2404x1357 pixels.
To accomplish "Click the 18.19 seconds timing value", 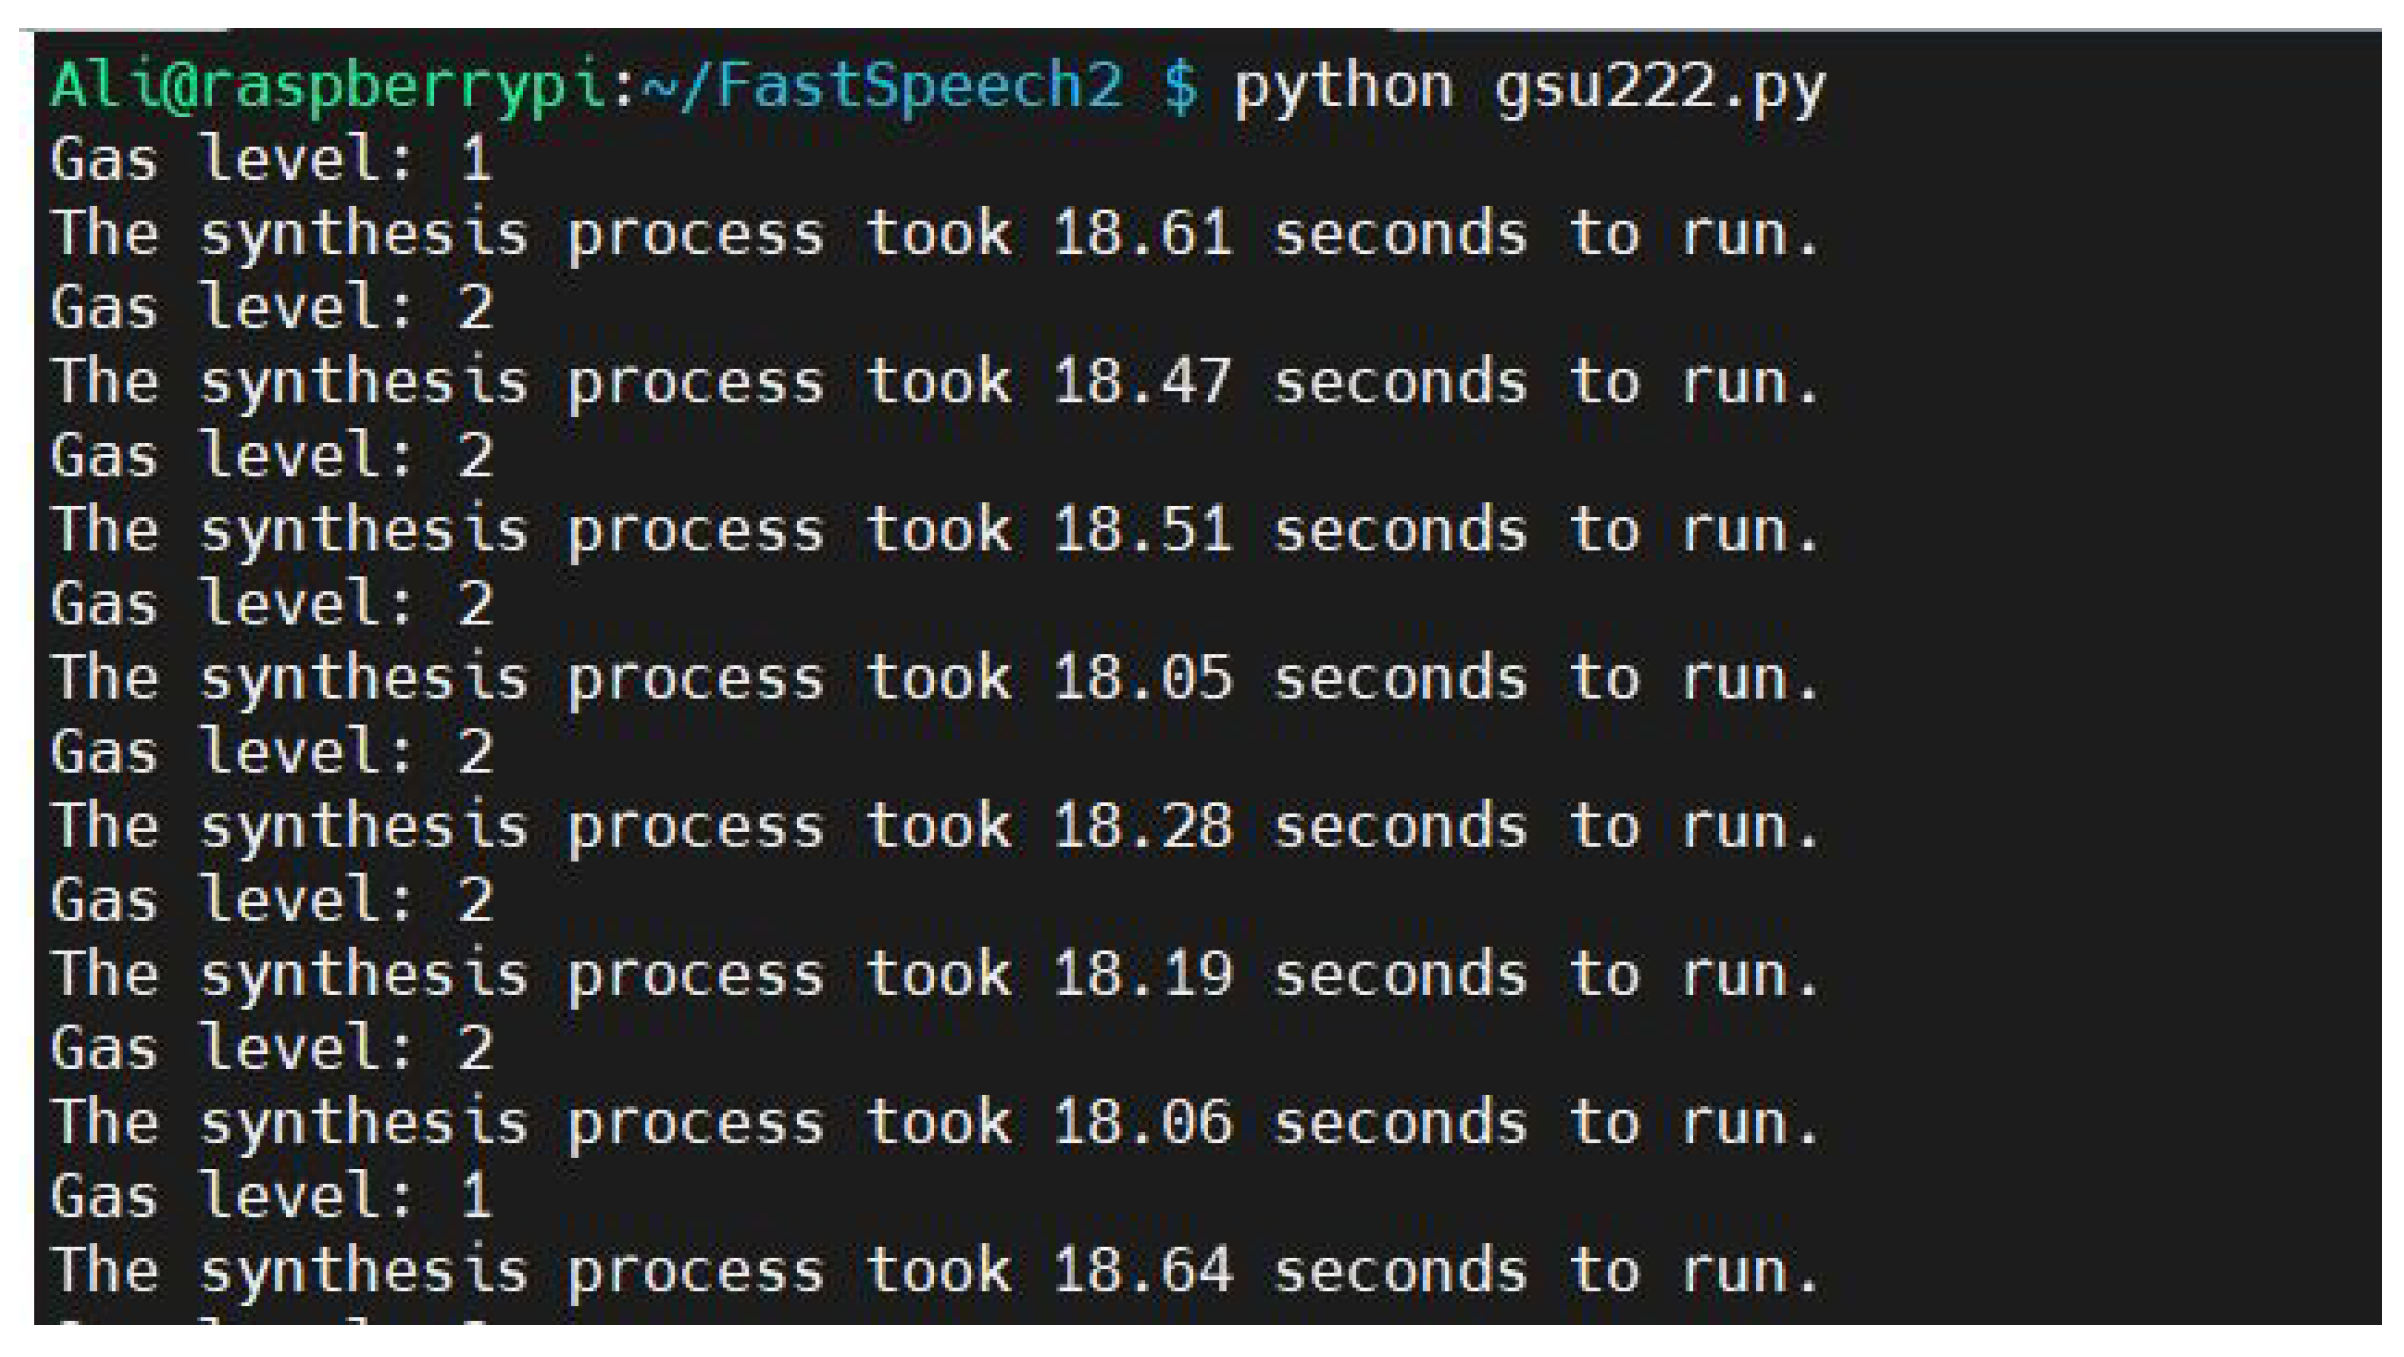I will pos(1142,974).
